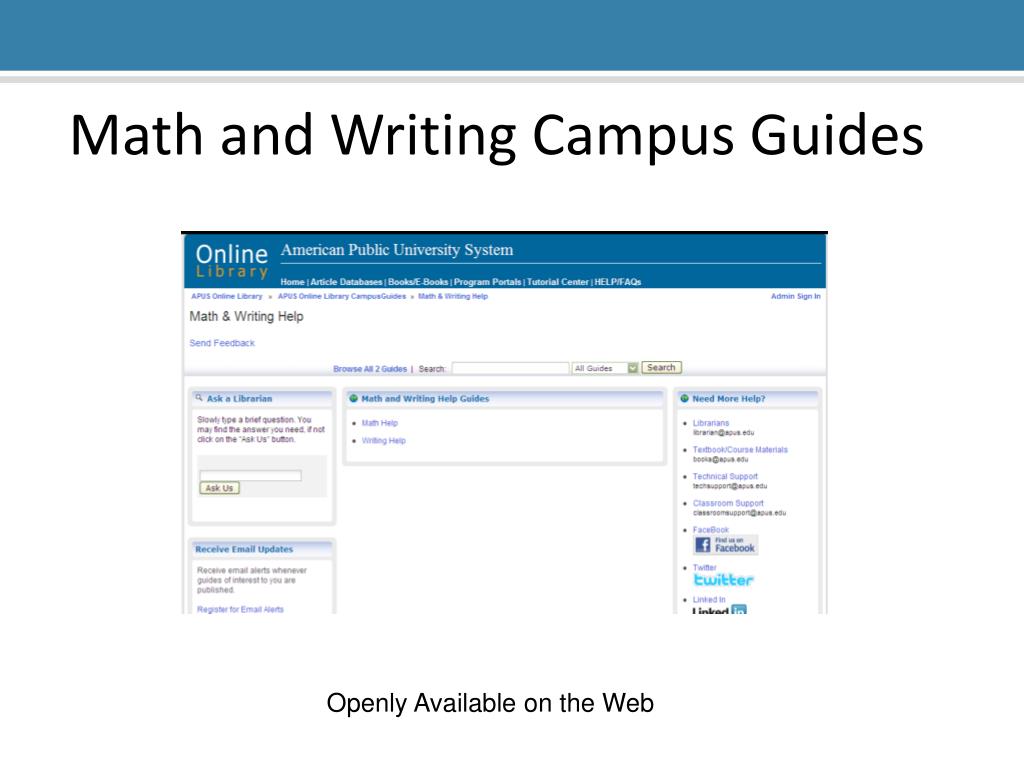This screenshot has height=768, width=1024.
Task: Click the Send Feedback link
Action: click(x=222, y=343)
